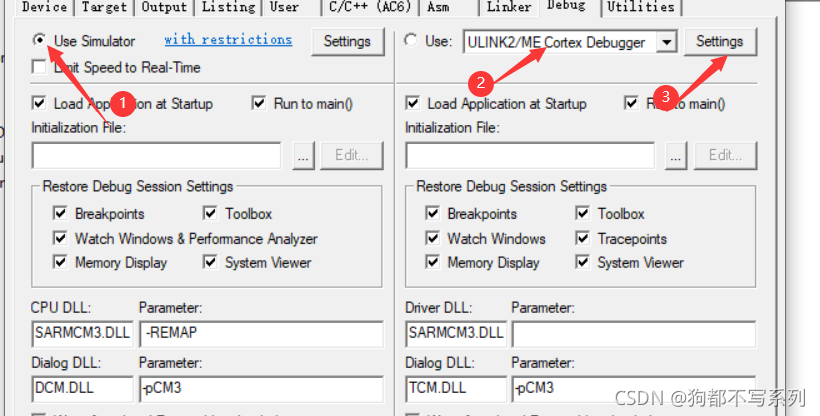Click the simulator Settings button

point(347,42)
